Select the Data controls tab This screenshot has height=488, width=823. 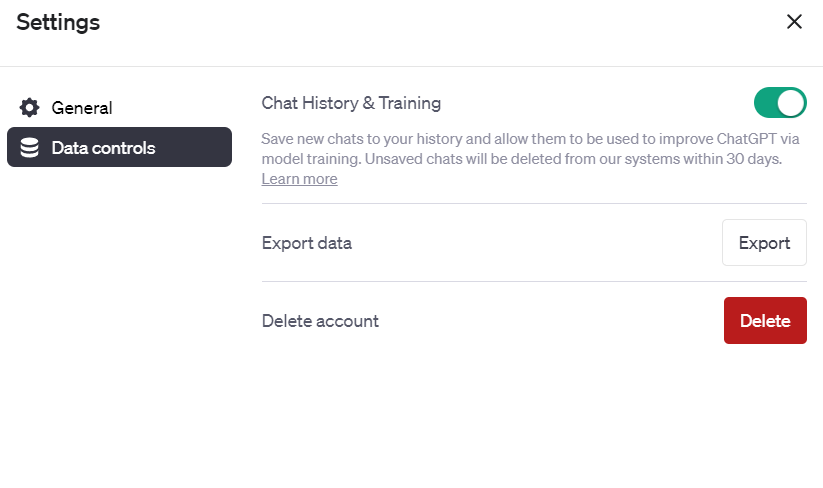click(x=119, y=148)
